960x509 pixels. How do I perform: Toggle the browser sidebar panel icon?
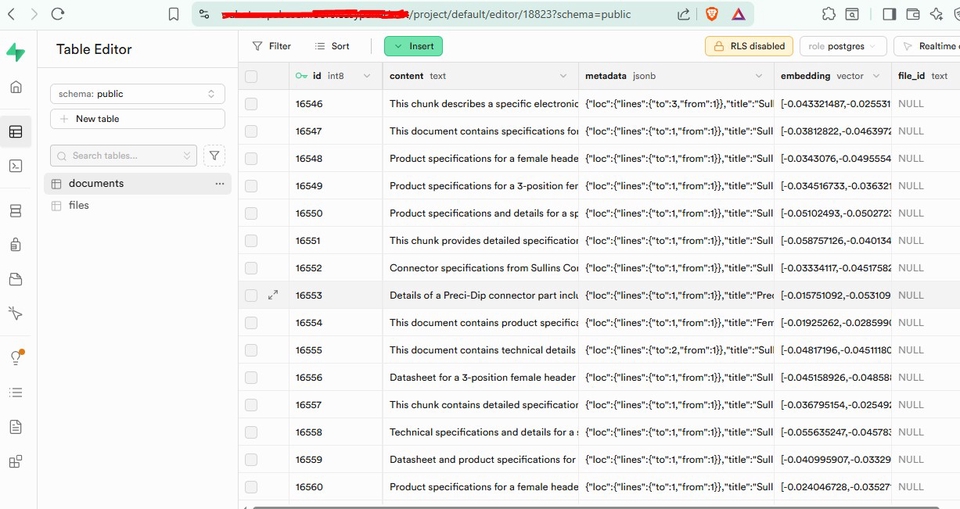(889, 14)
